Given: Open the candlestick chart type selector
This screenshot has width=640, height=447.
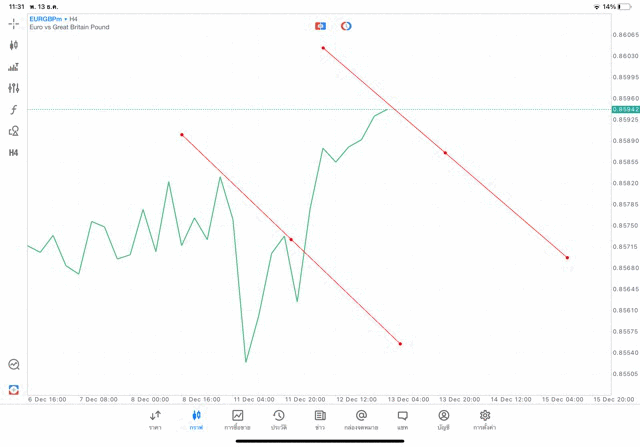Looking at the screenshot, I should [13, 45].
